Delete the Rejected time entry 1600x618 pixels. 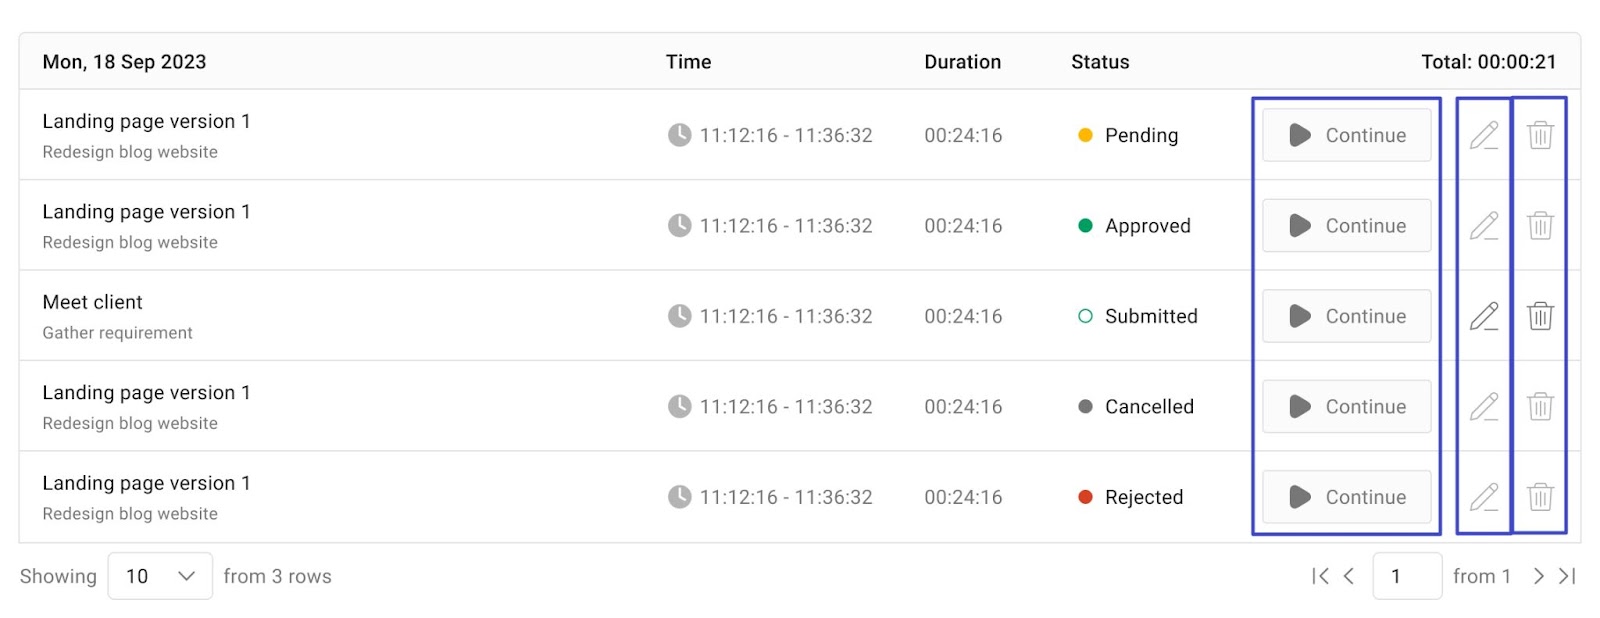tap(1540, 497)
